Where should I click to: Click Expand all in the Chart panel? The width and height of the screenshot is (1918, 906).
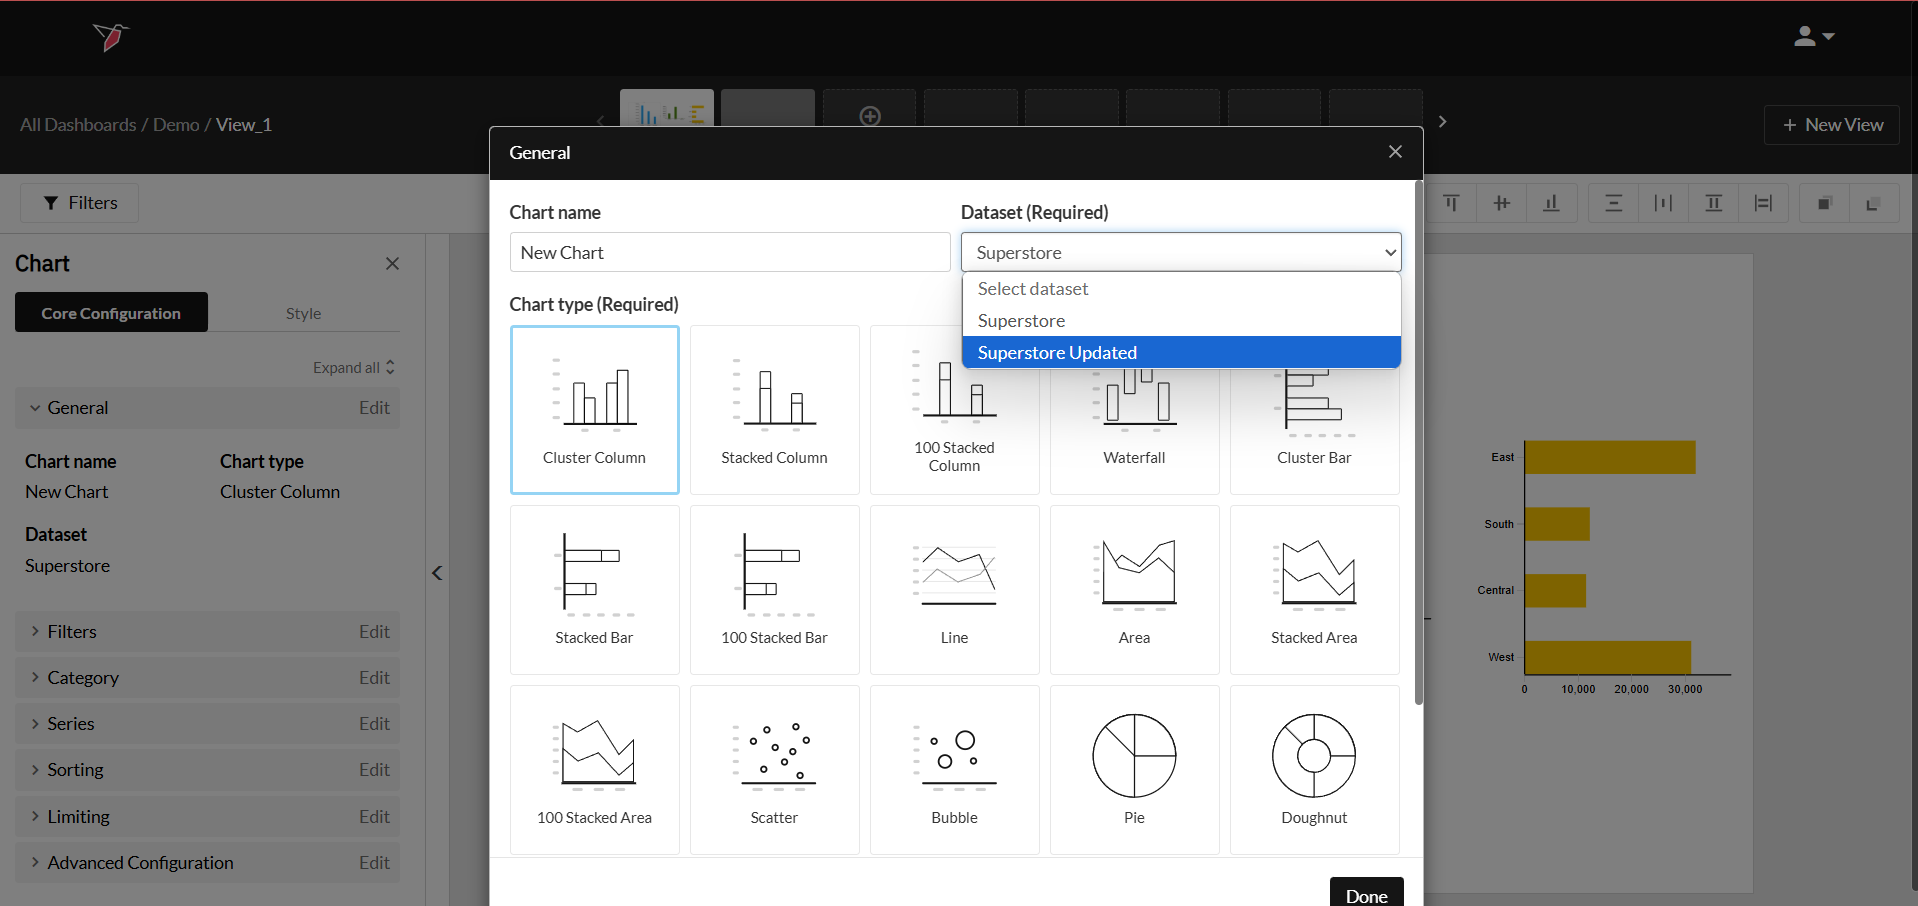[354, 367]
